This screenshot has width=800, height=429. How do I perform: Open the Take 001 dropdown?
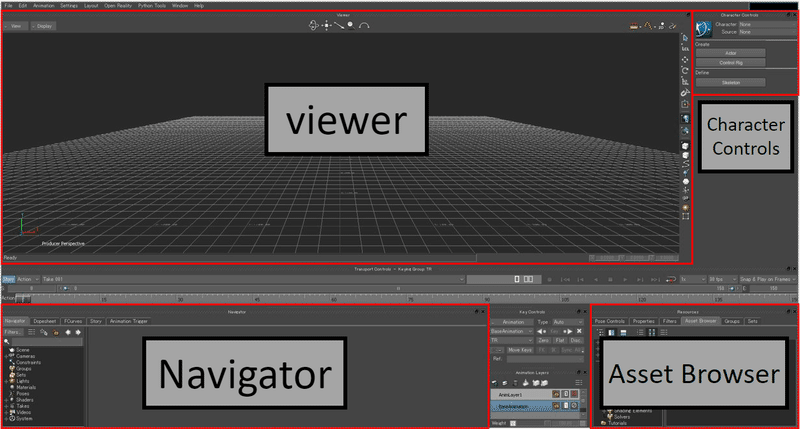point(253,280)
